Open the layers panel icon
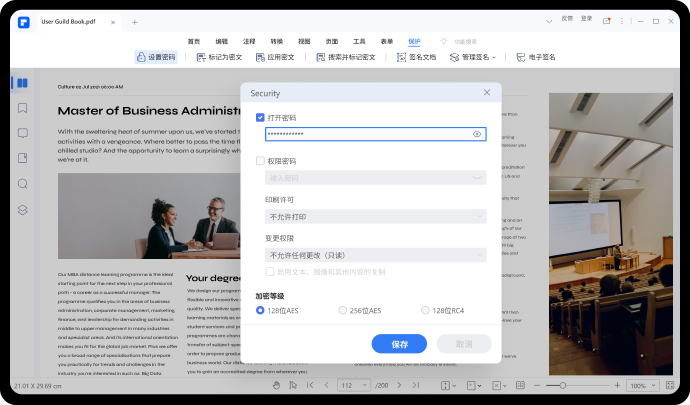The image size is (690, 405). 22,209
